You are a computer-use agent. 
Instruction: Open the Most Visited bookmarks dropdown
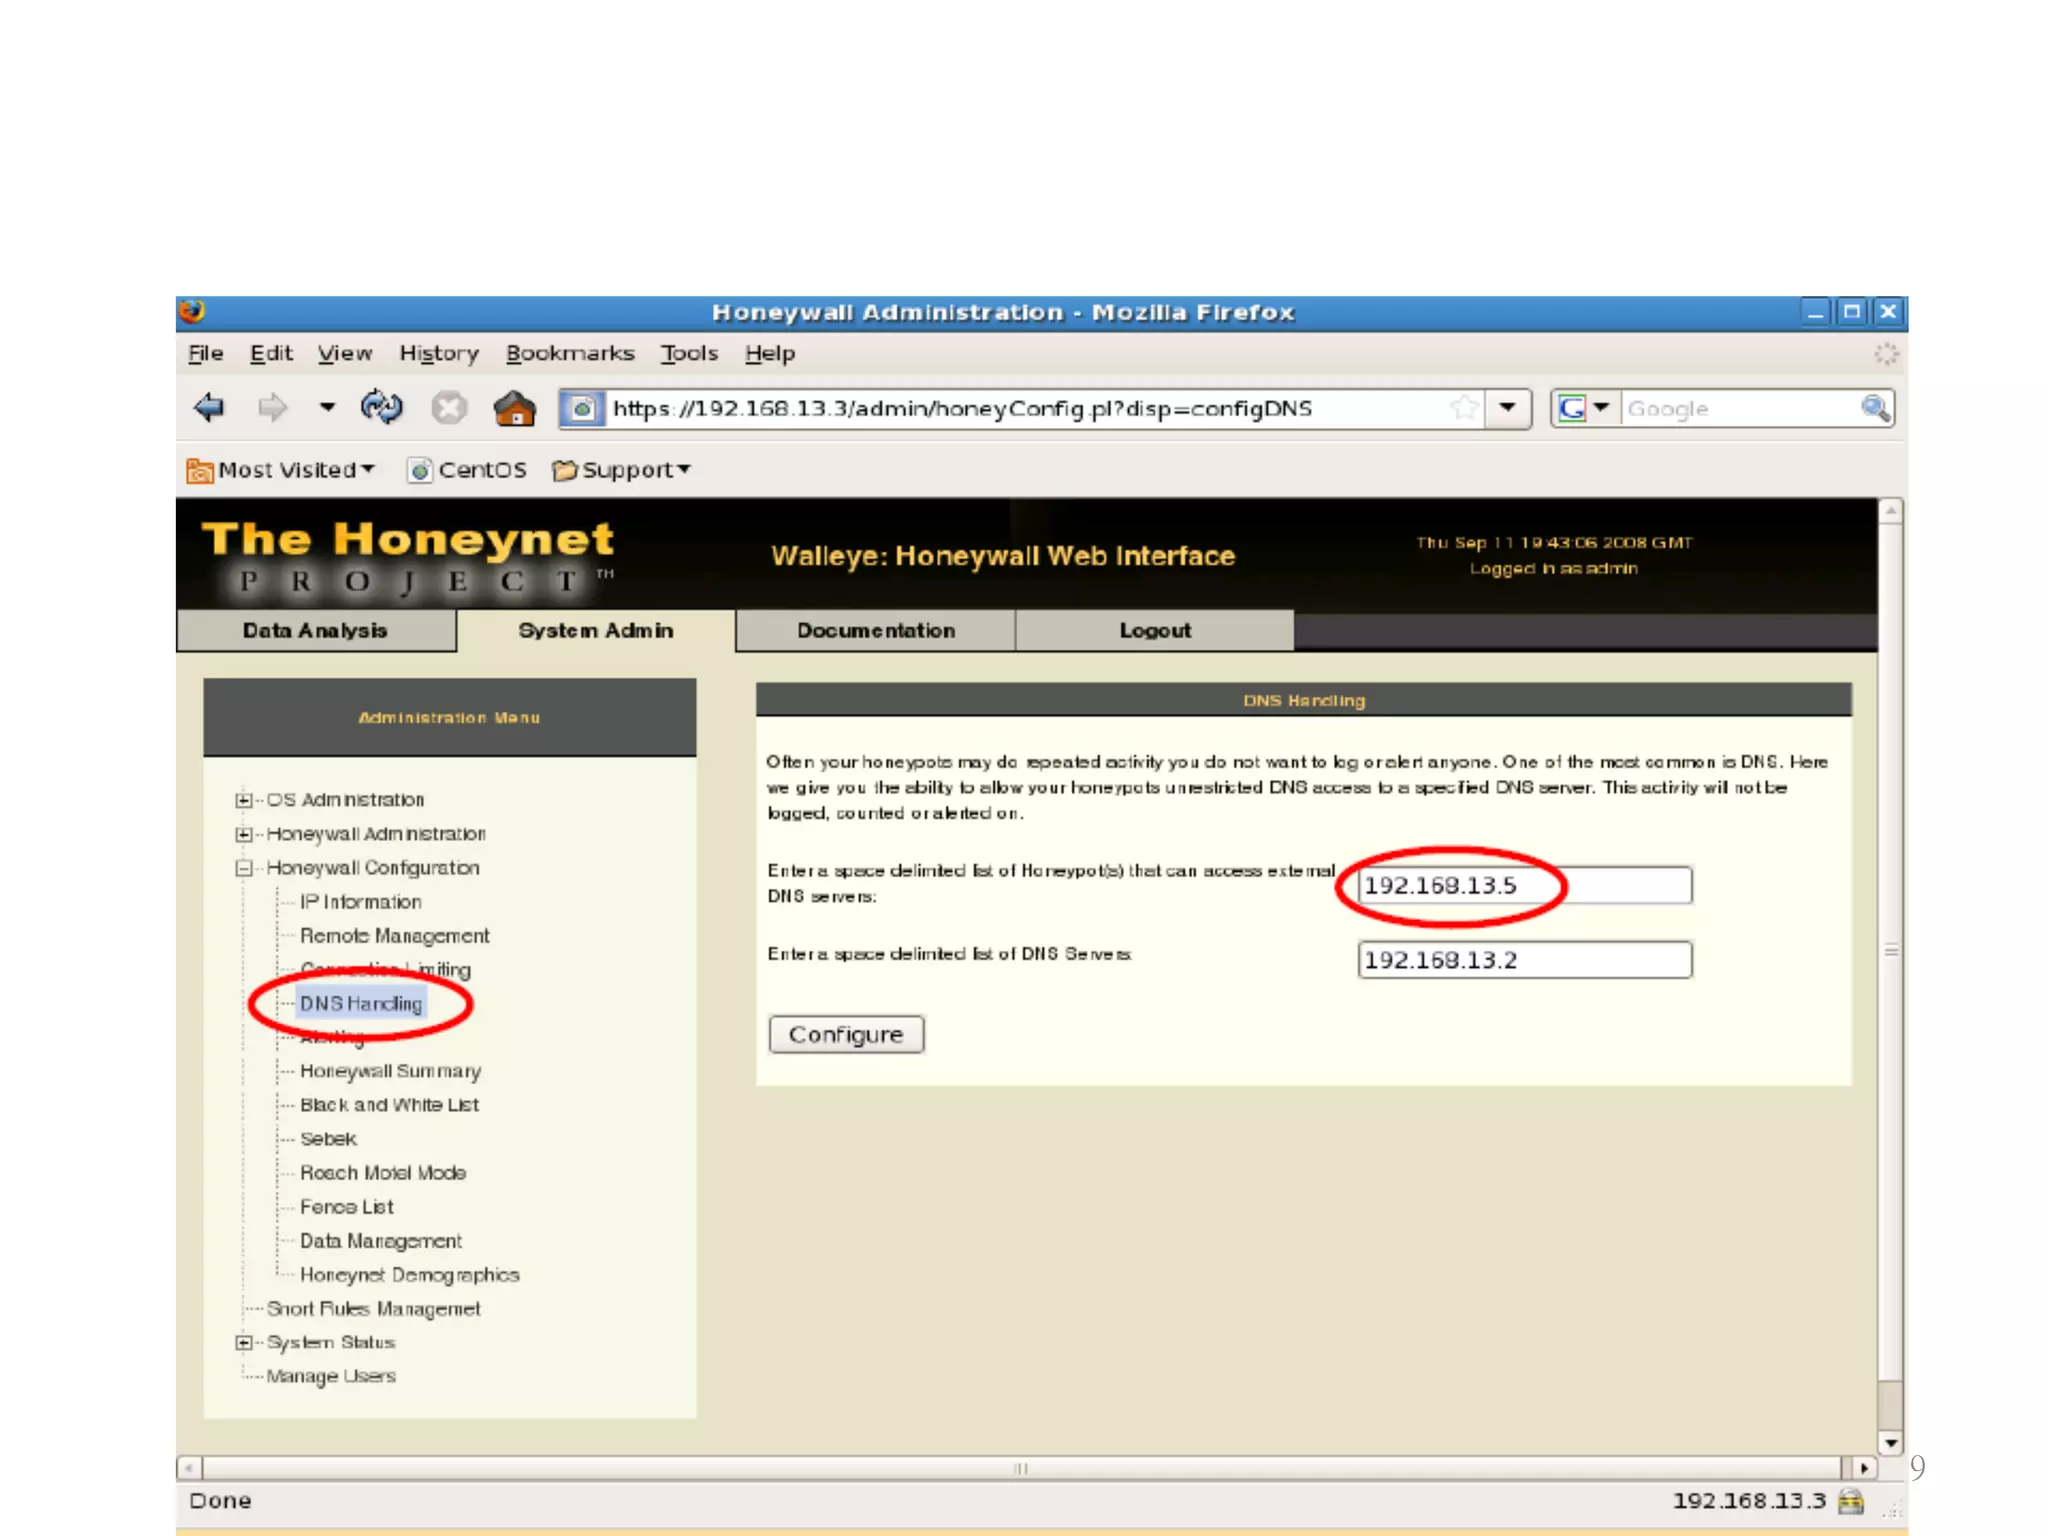tap(282, 470)
